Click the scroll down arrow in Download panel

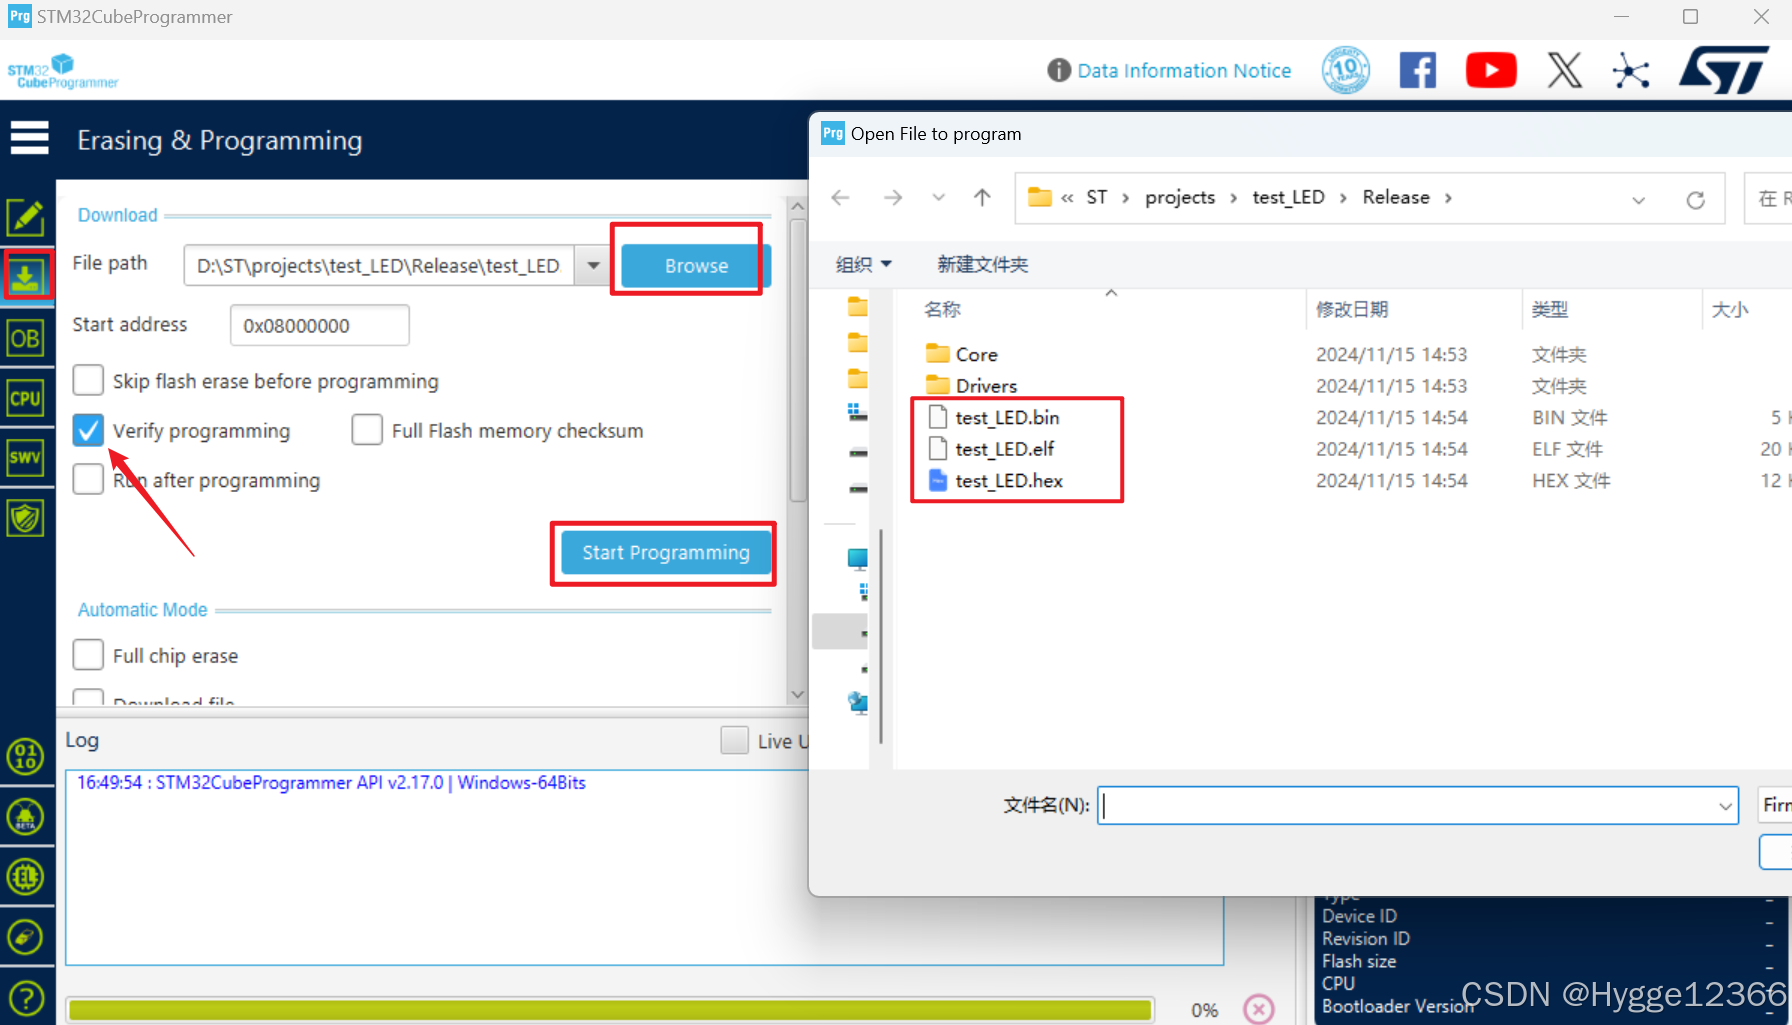[797, 694]
